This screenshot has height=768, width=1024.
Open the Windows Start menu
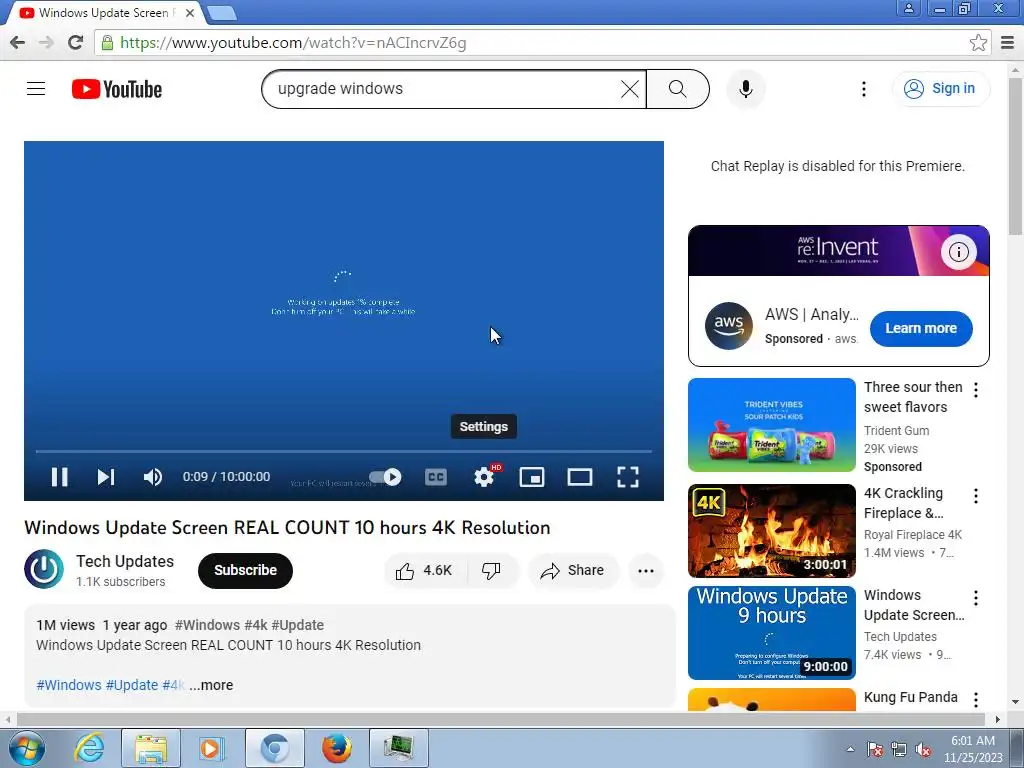point(26,748)
